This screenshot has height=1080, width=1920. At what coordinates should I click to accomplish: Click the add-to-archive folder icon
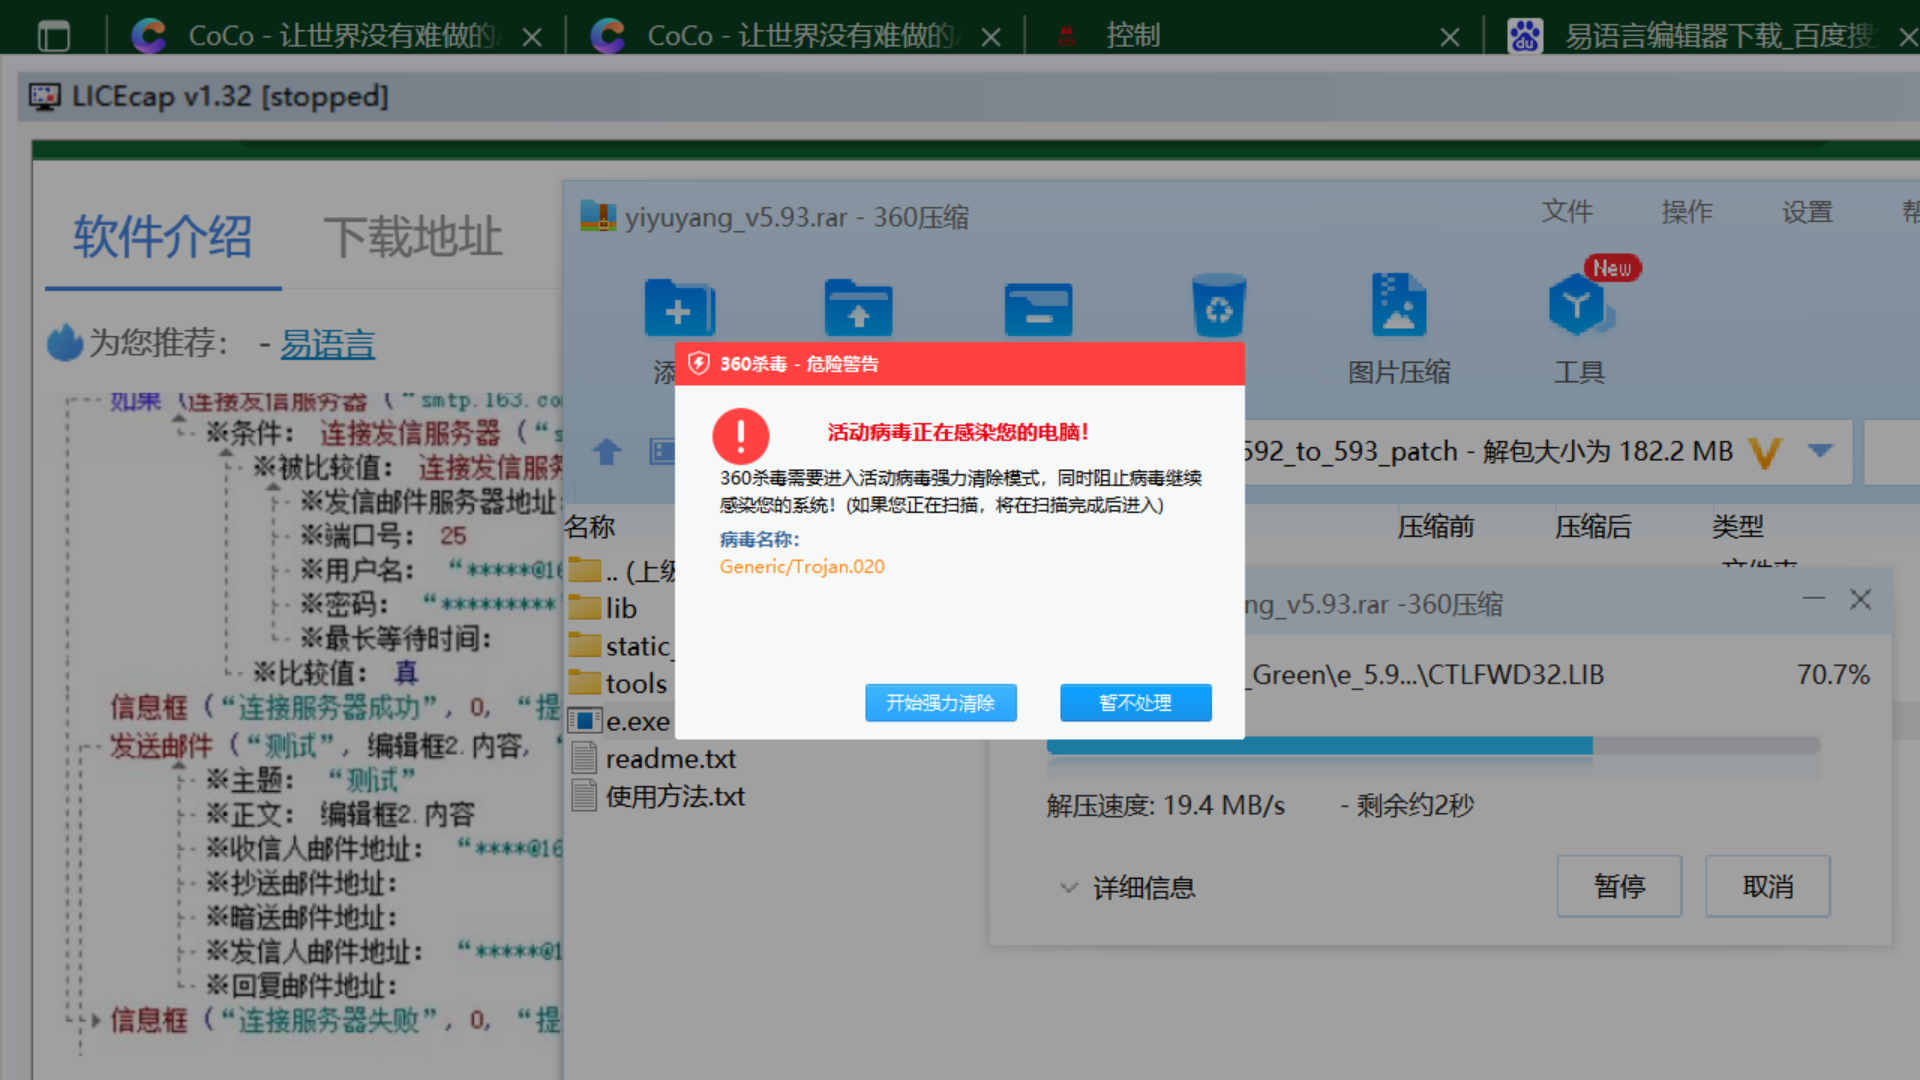(679, 307)
